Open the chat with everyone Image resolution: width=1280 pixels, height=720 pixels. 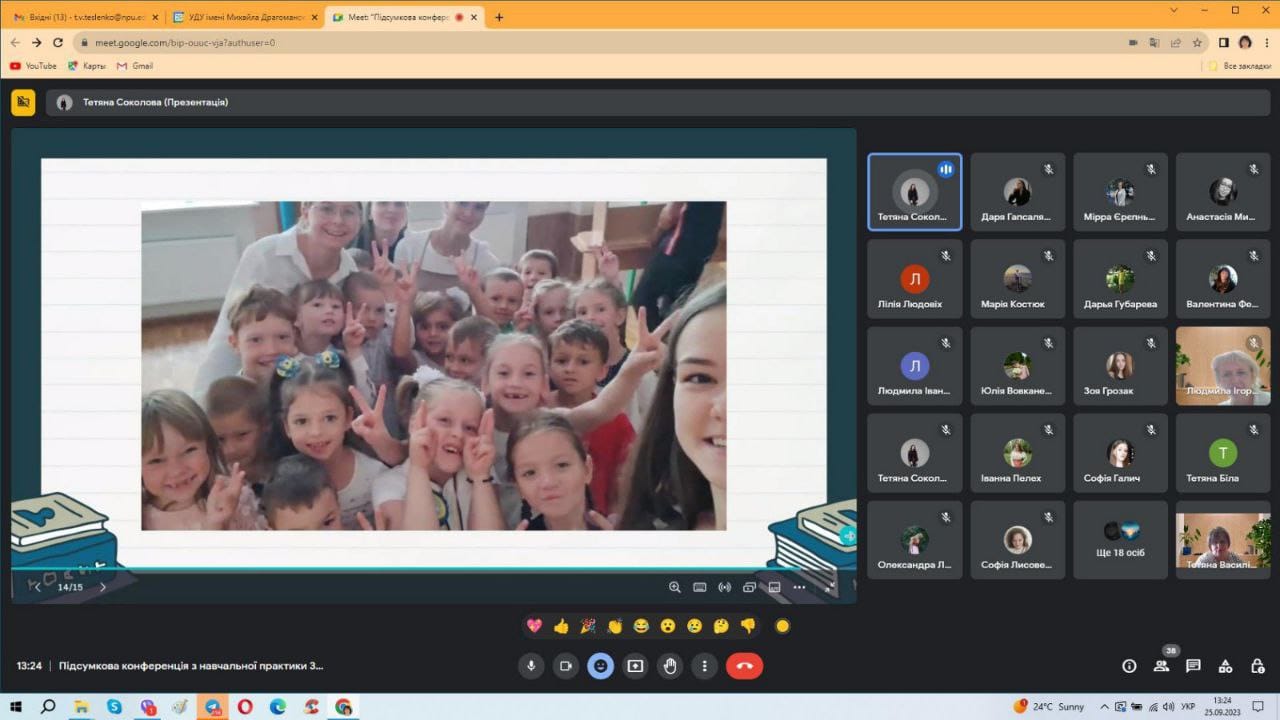click(x=1193, y=666)
